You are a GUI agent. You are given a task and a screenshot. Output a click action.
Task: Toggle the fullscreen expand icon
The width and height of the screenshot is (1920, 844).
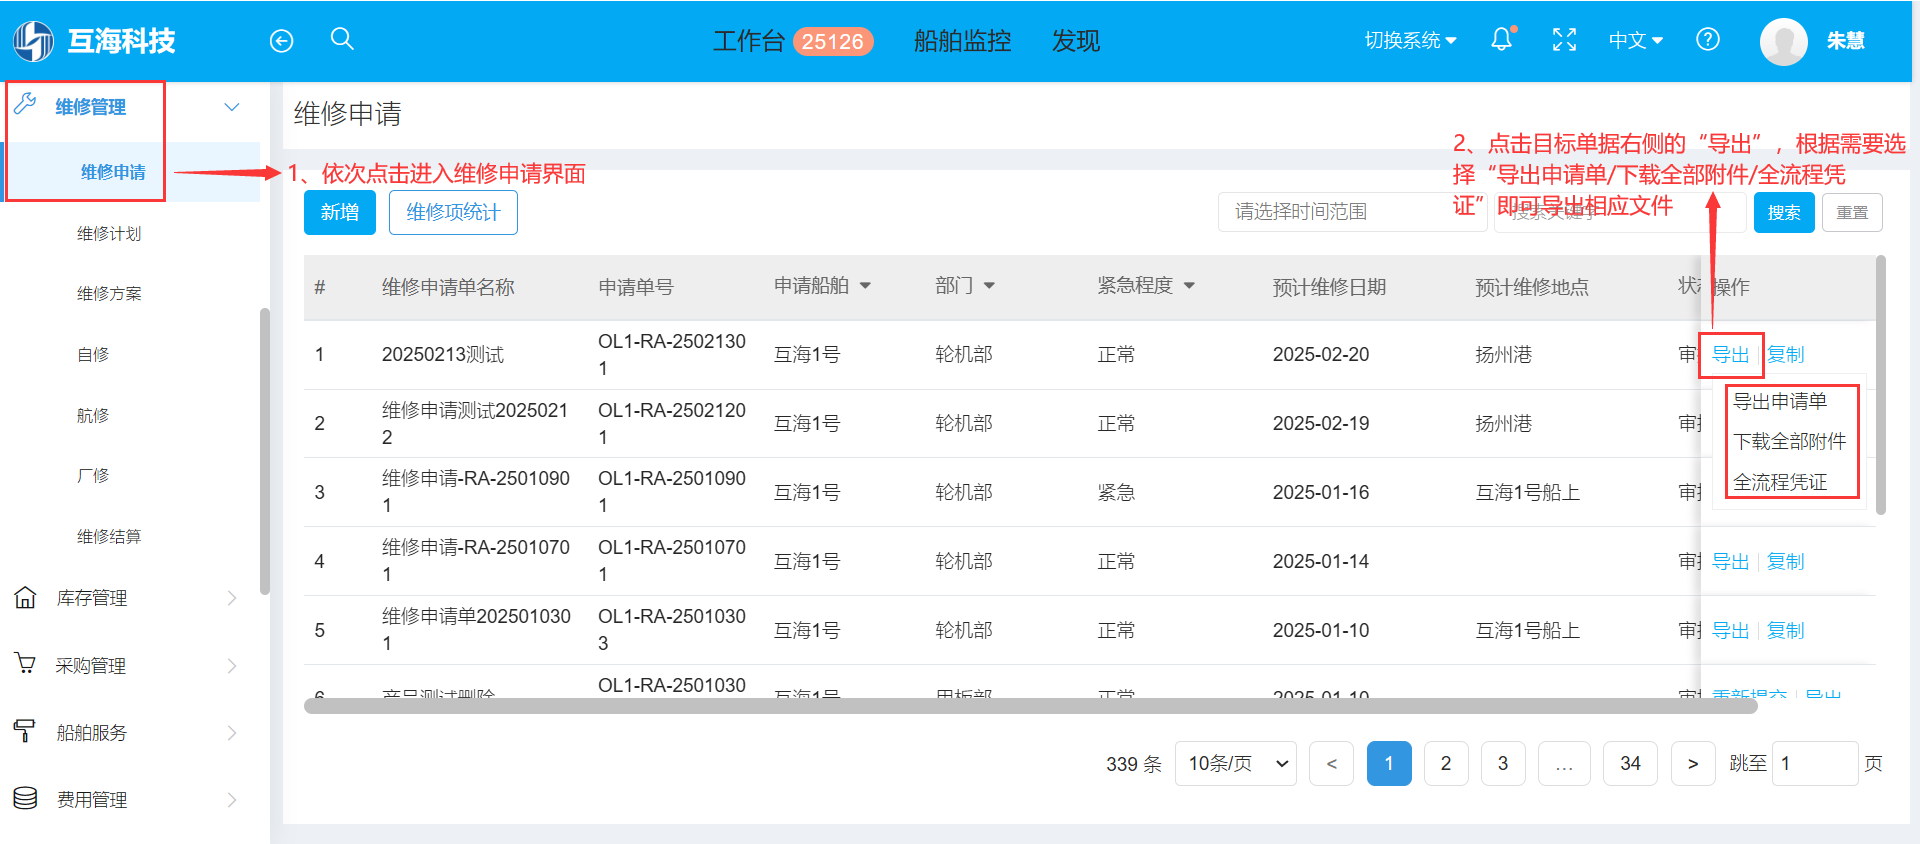coord(1564,40)
